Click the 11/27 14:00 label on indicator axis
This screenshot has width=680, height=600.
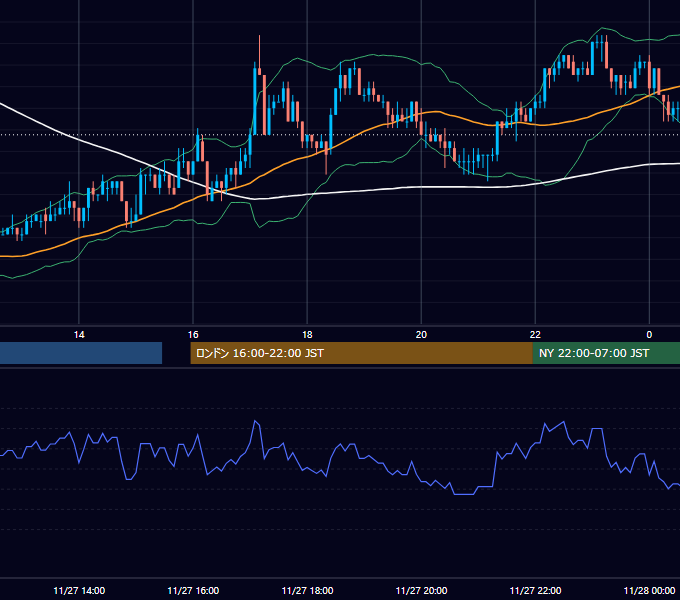pyautogui.click(x=79, y=590)
